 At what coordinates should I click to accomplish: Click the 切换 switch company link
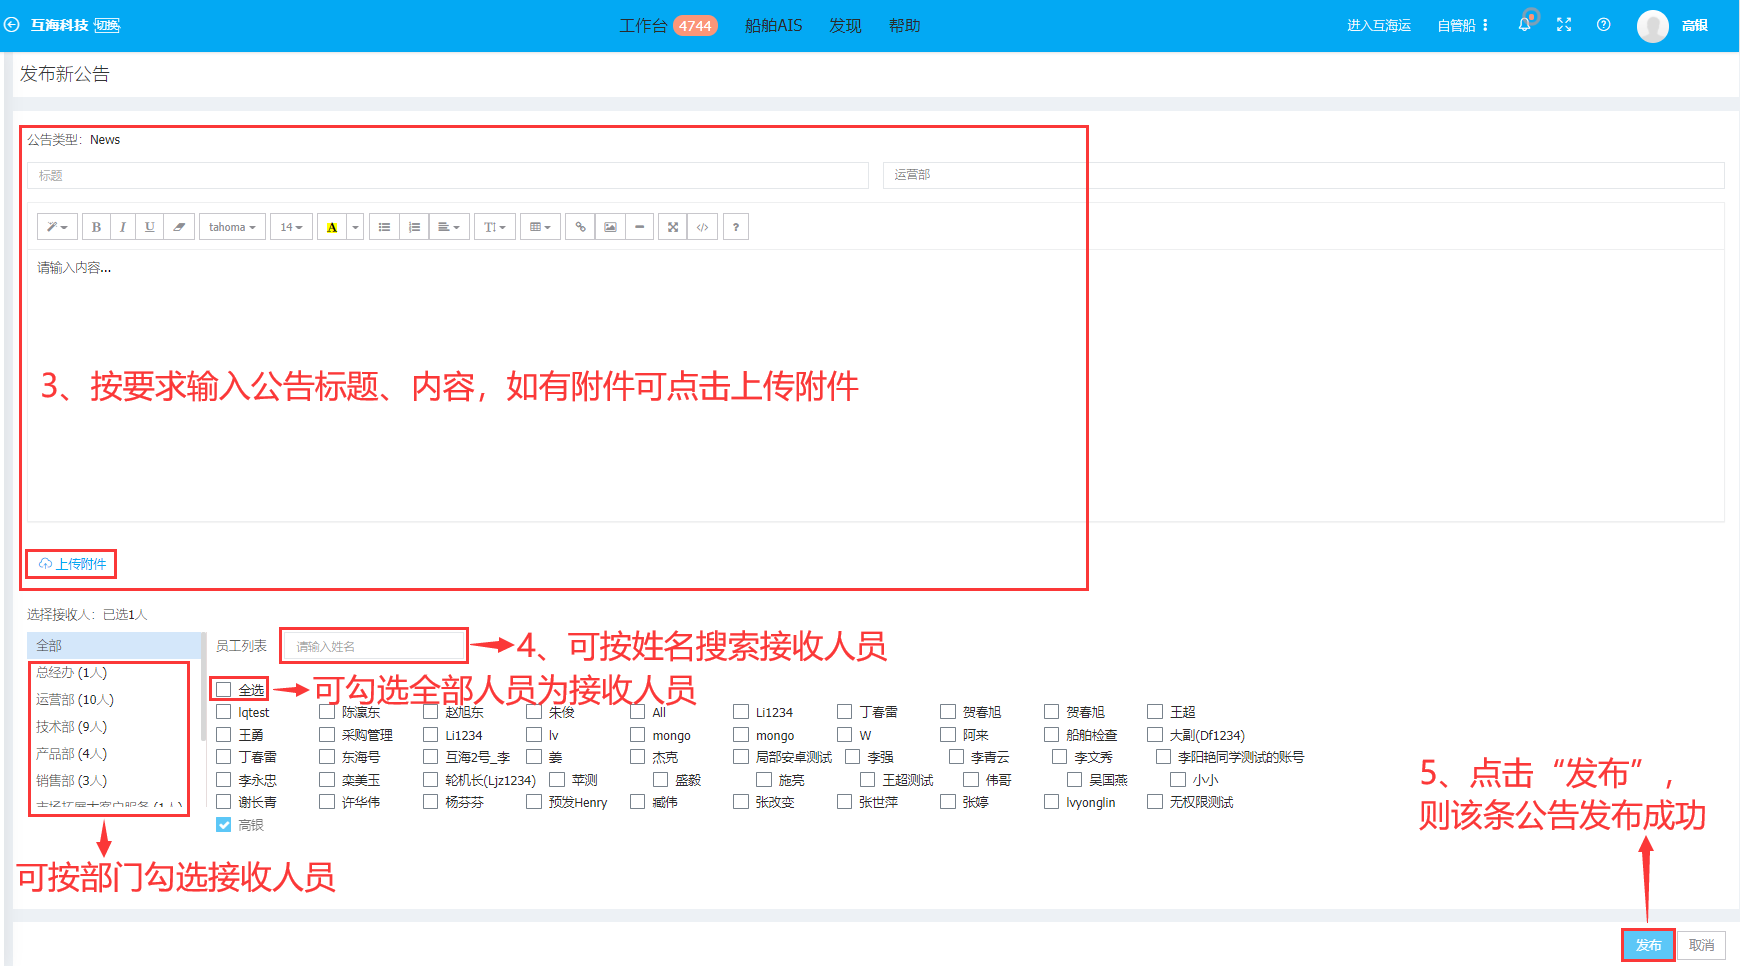(x=107, y=25)
